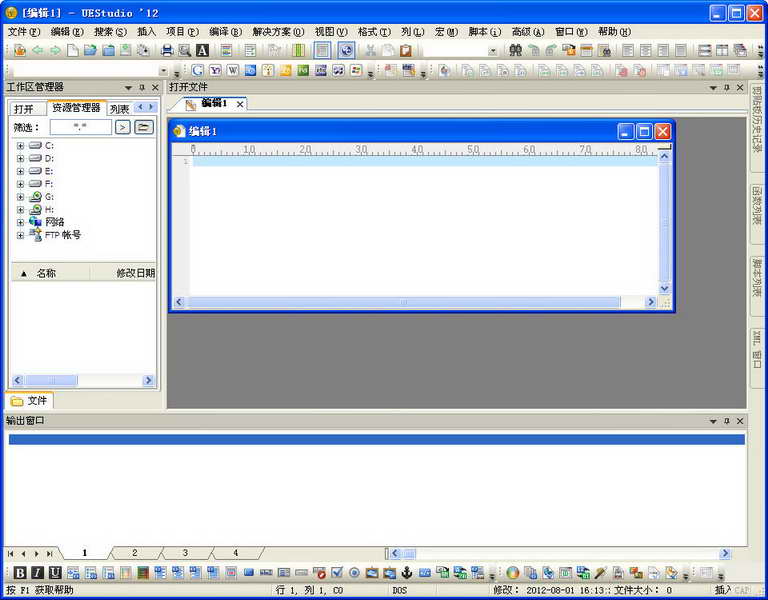Click the Print icon in toolbar
The image size is (768, 600).
tap(167, 50)
